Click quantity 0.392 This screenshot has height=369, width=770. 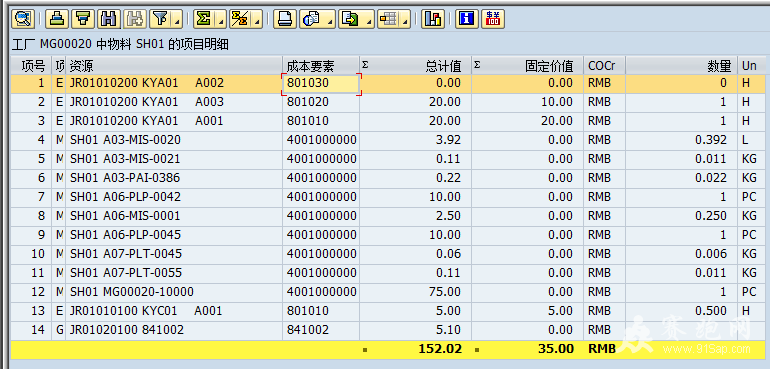tap(682, 140)
